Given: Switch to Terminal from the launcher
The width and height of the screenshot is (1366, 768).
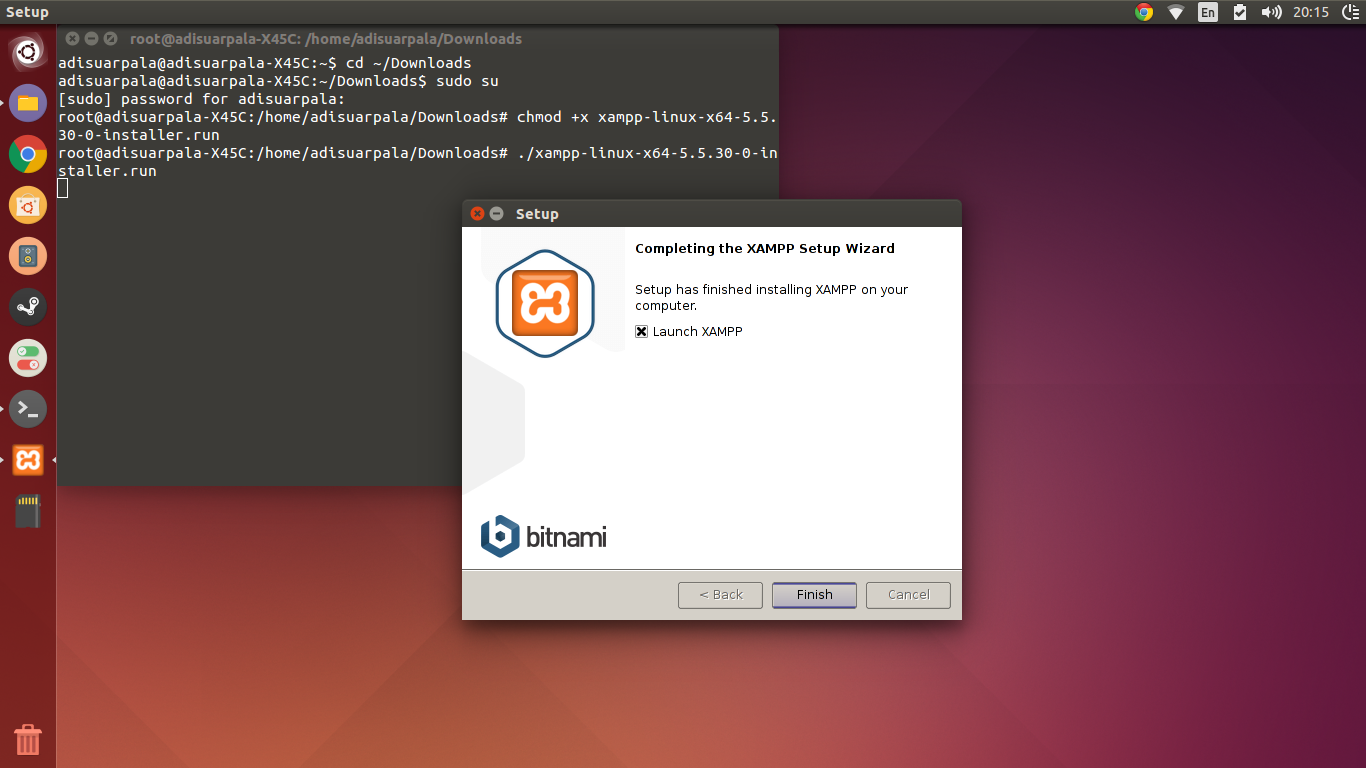Looking at the screenshot, I should pyautogui.click(x=28, y=409).
